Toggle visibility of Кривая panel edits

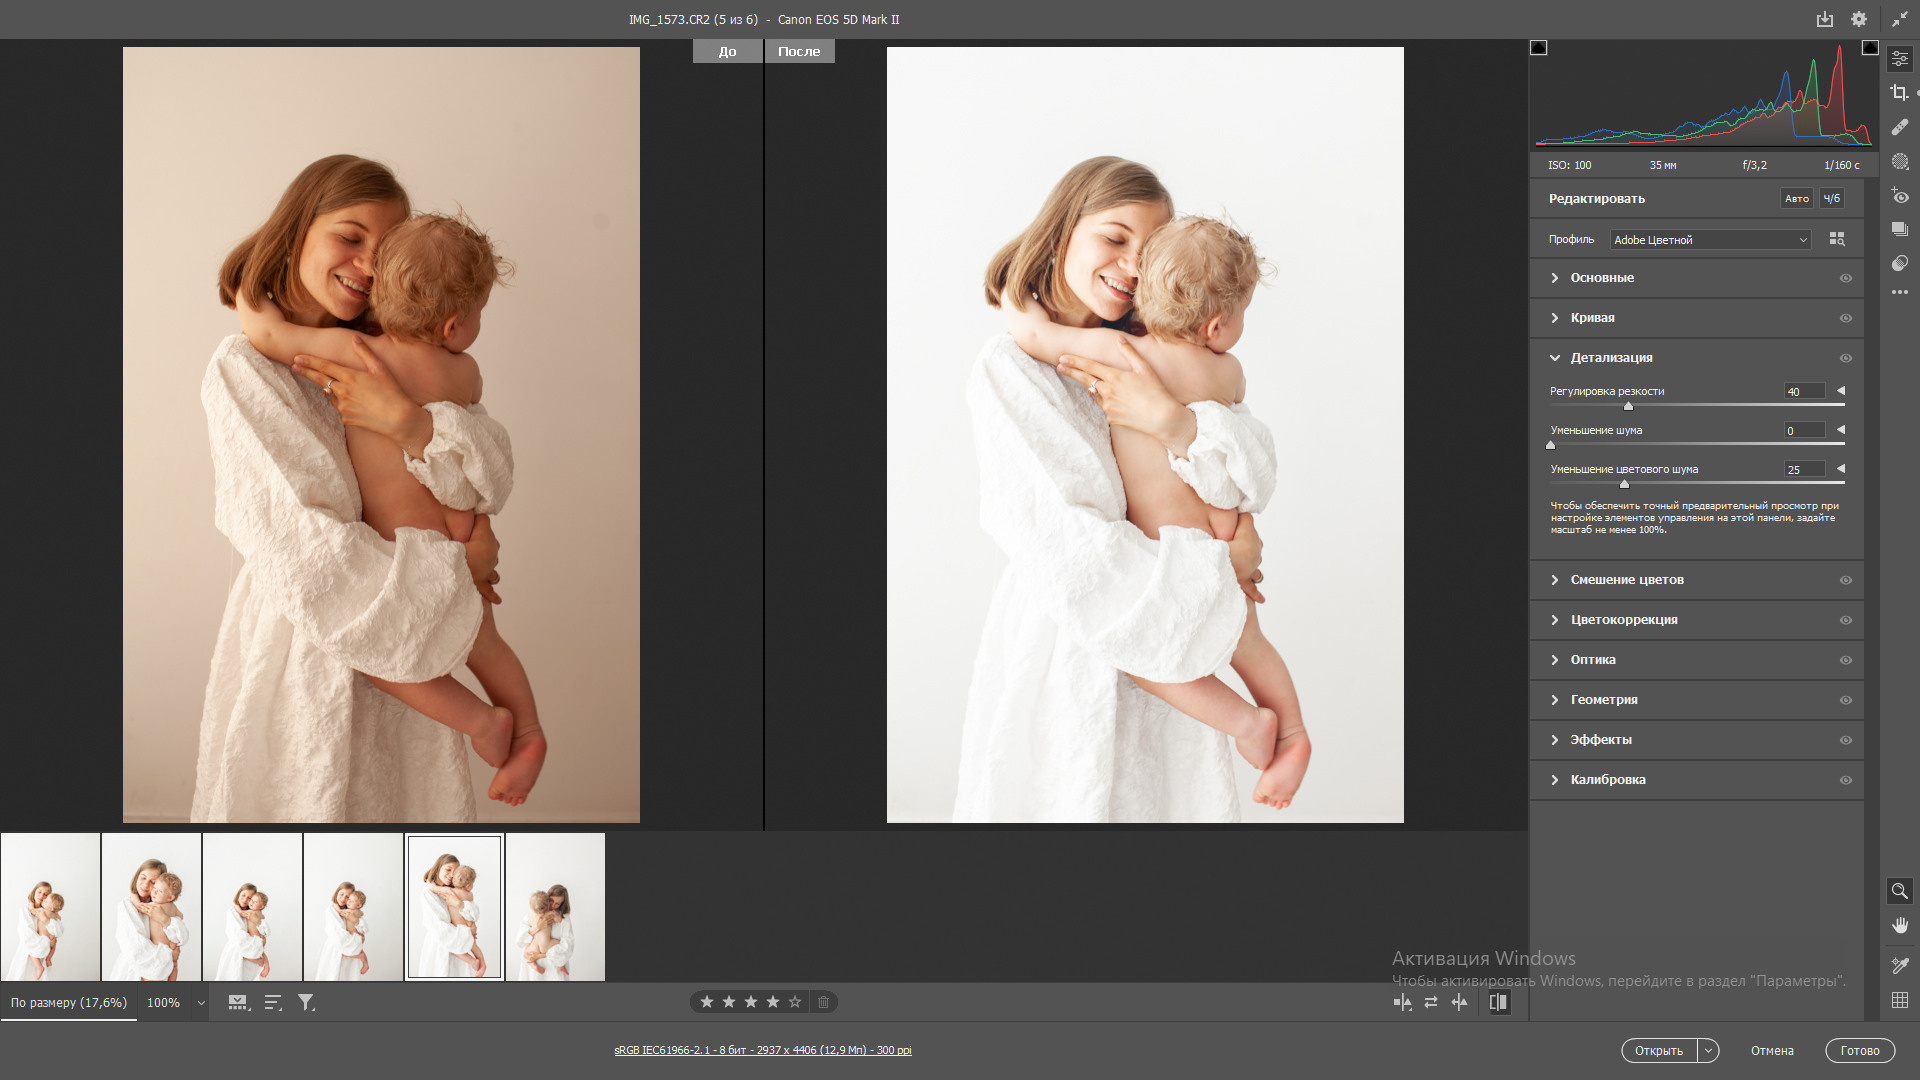click(1845, 318)
